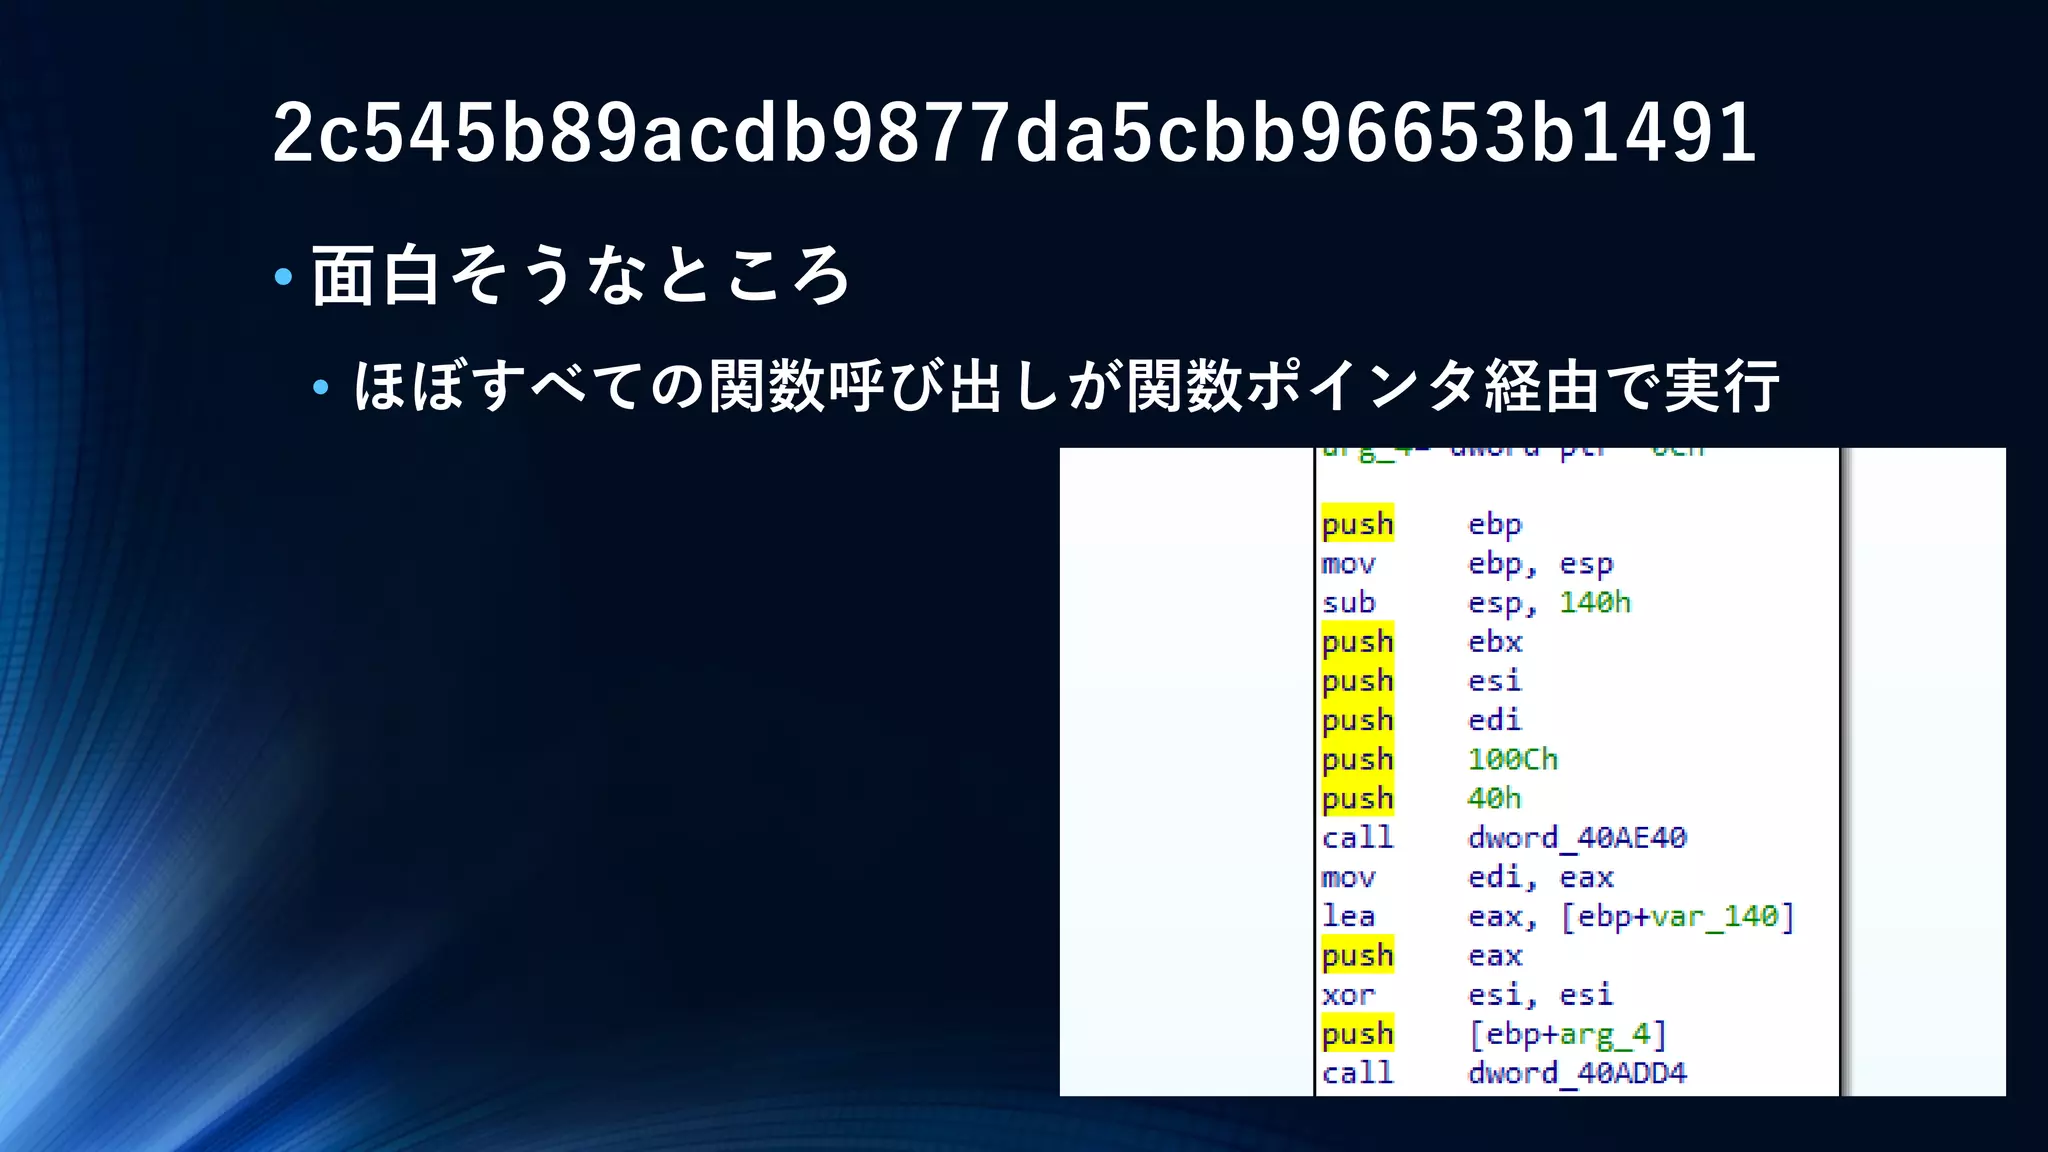Click the 'xor esi, esi' line
The height and width of the screenshot is (1152, 2048).
1467,995
